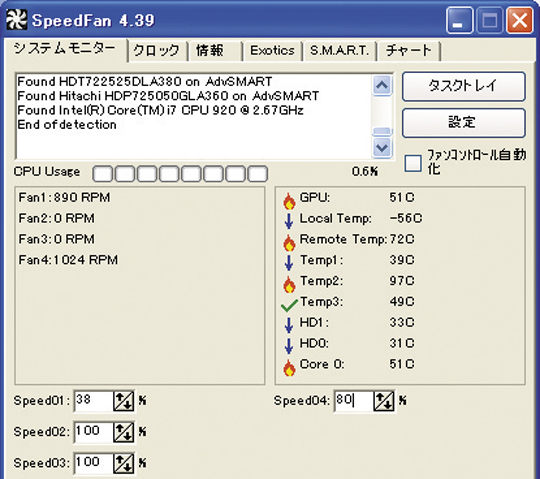
Task: Click the flame icon beside Temp2
Action: point(289,284)
